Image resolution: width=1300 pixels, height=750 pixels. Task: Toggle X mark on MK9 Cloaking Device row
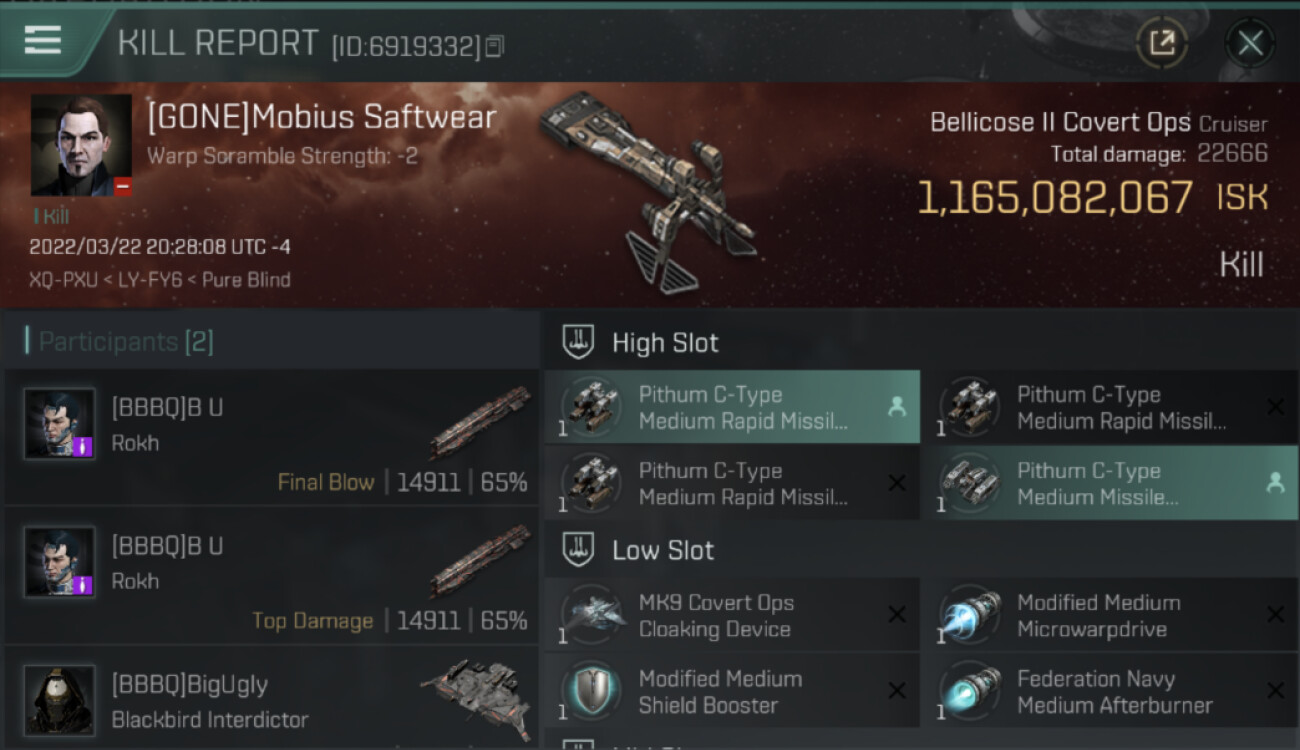point(897,615)
